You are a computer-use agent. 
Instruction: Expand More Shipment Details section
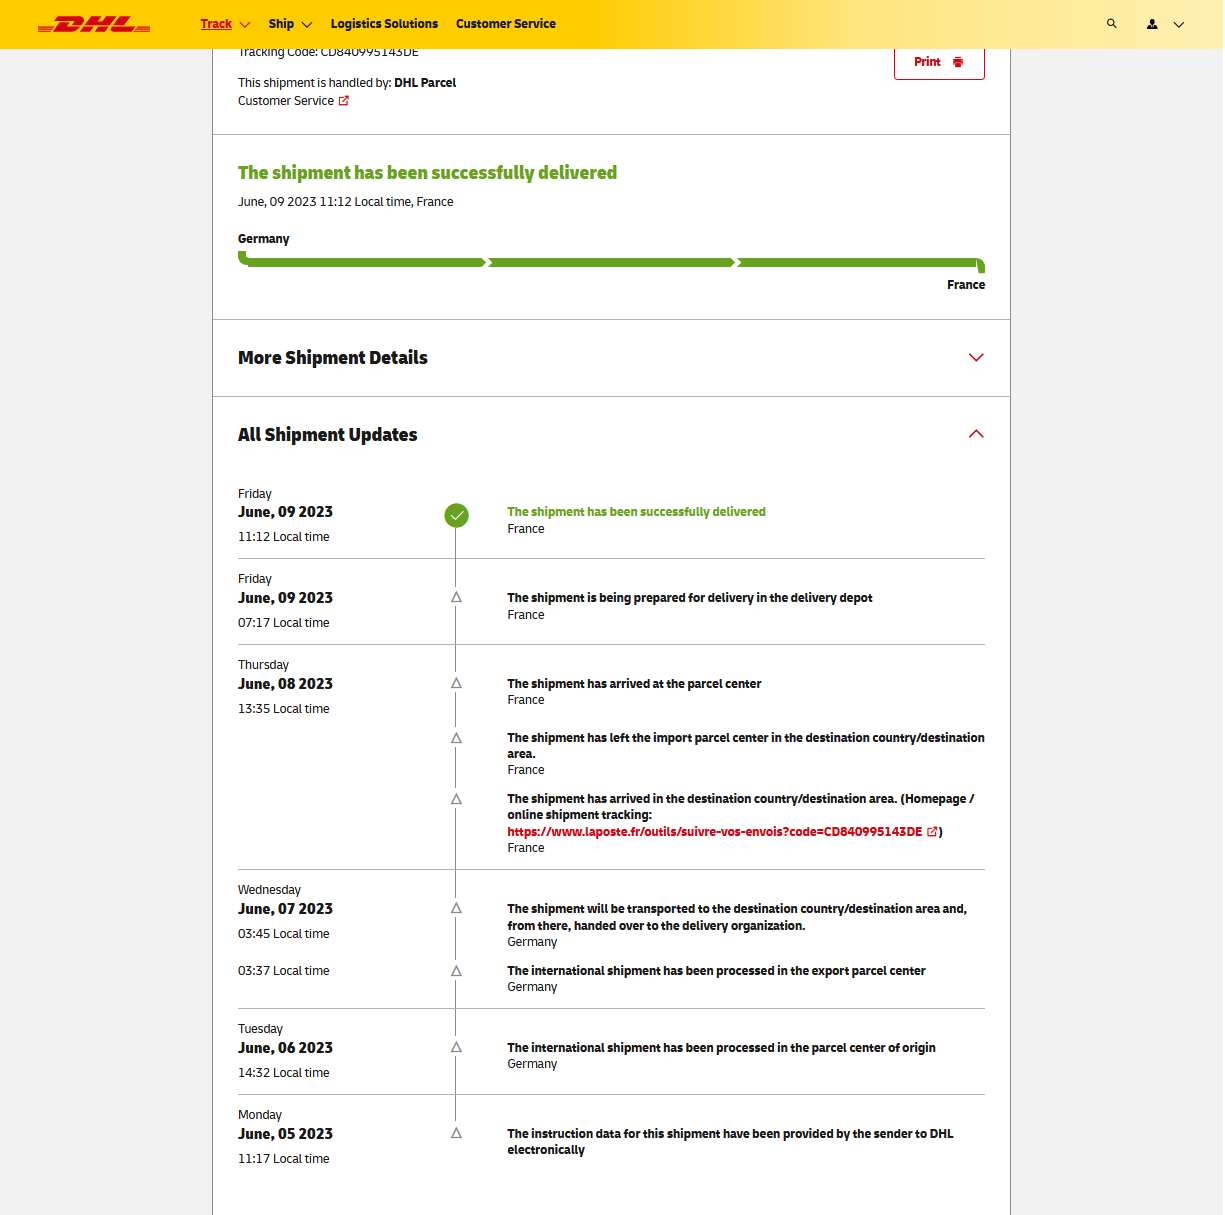976,358
